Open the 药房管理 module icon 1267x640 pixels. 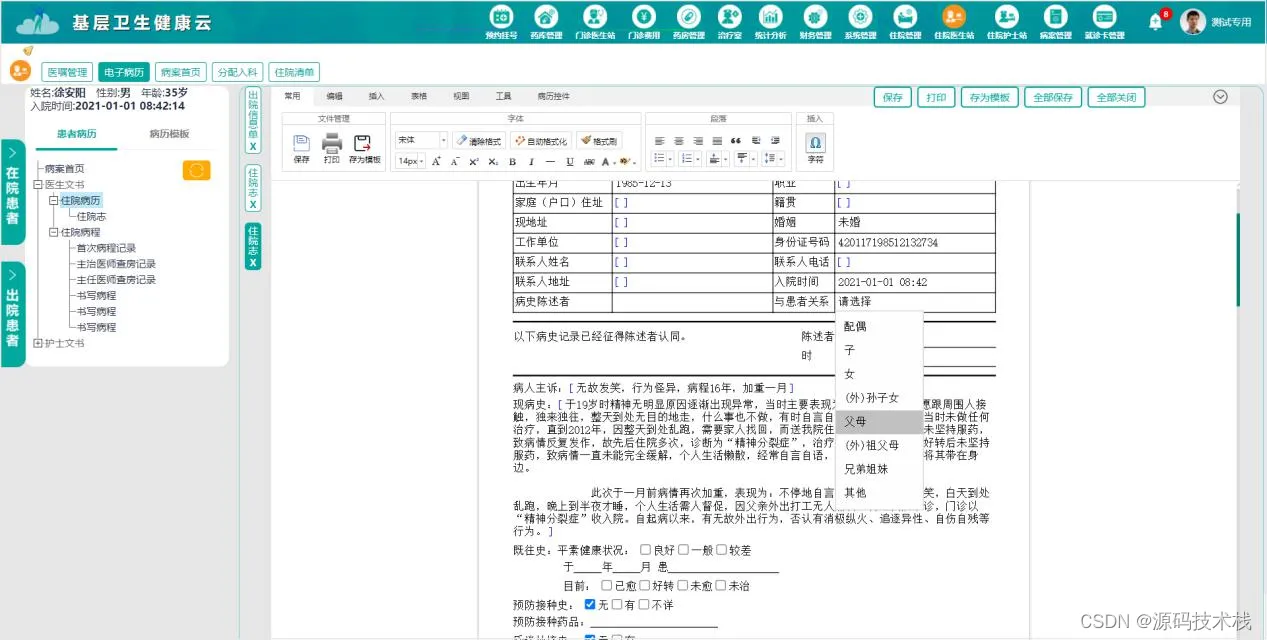689,17
